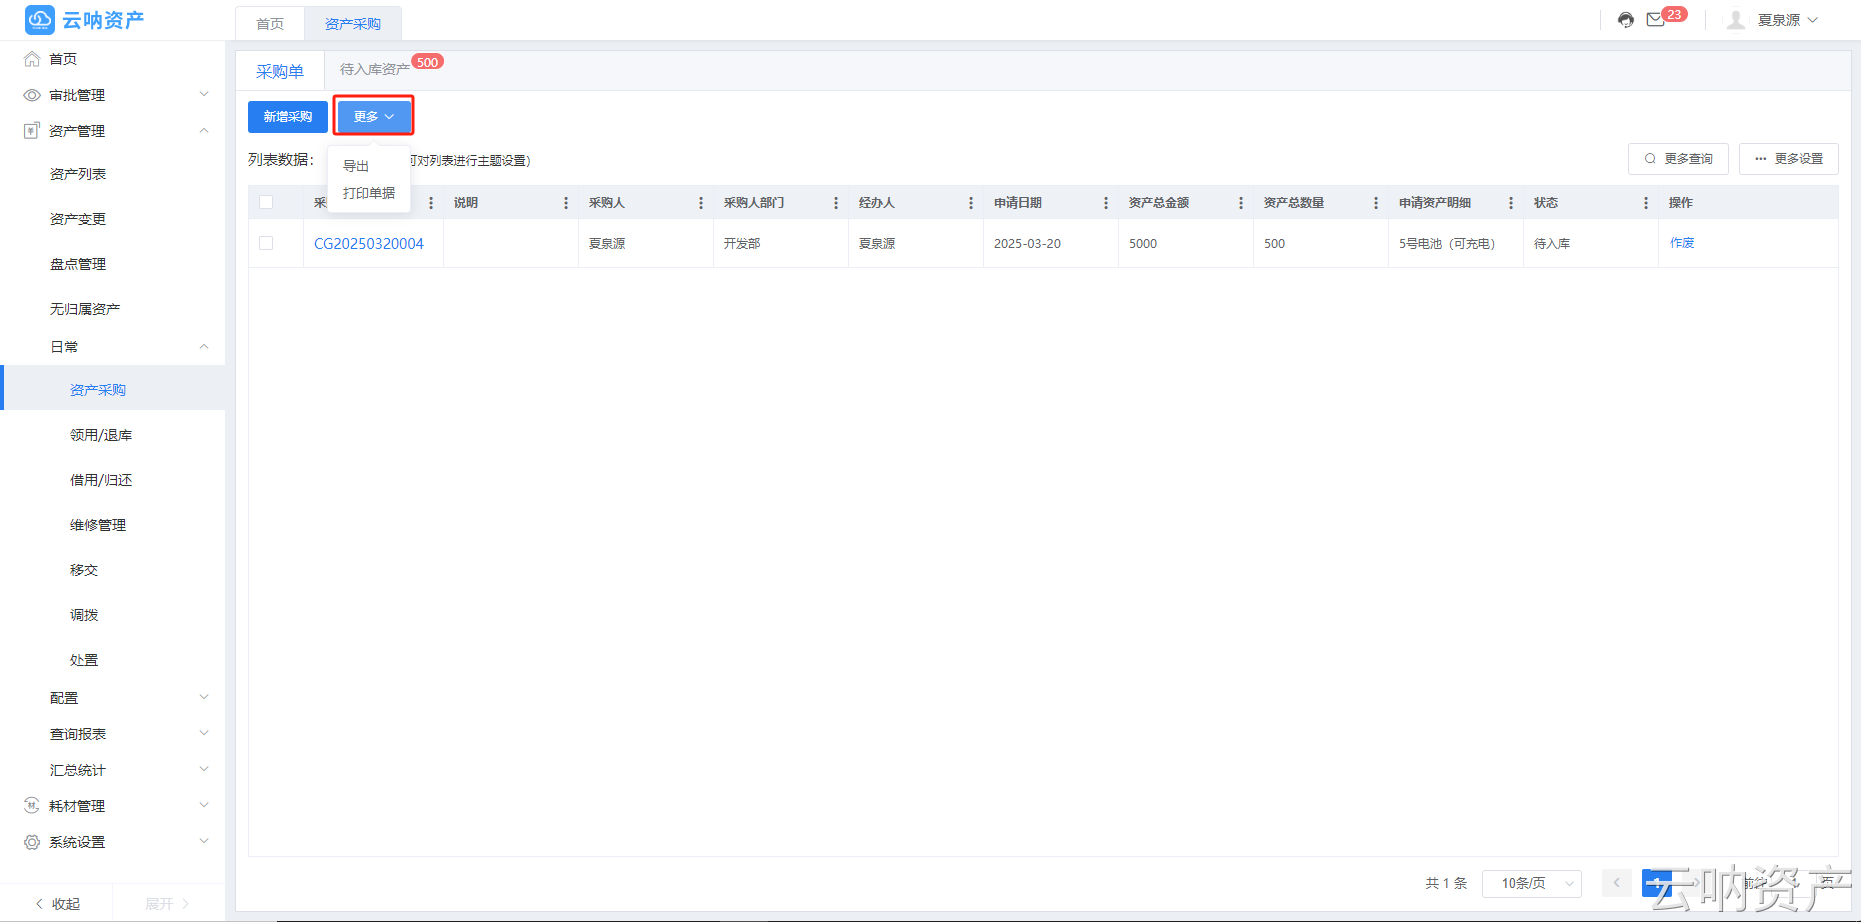Click the 更多查询 button

(x=1678, y=159)
